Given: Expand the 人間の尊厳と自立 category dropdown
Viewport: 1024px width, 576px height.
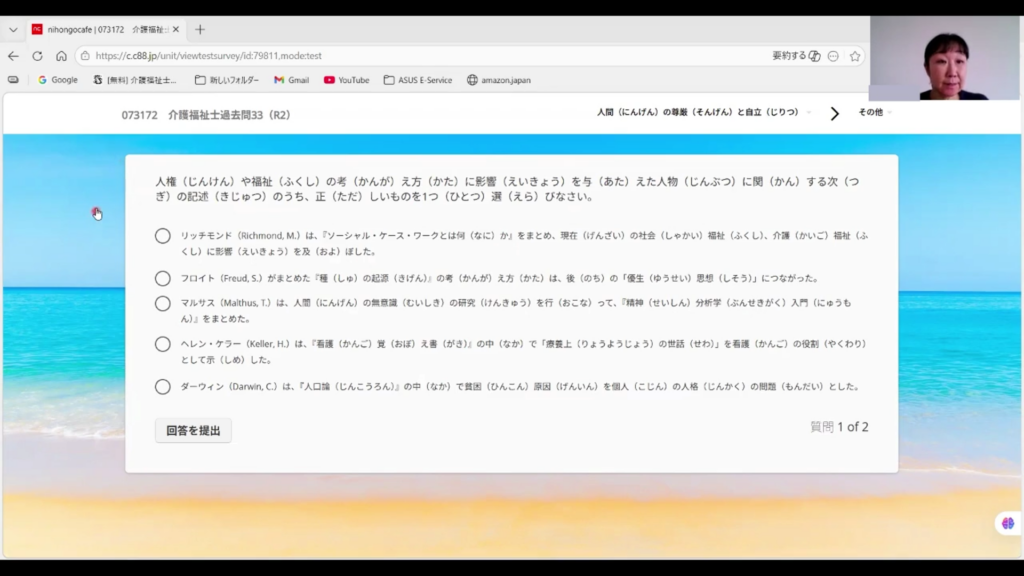Looking at the screenshot, I should pos(704,113).
